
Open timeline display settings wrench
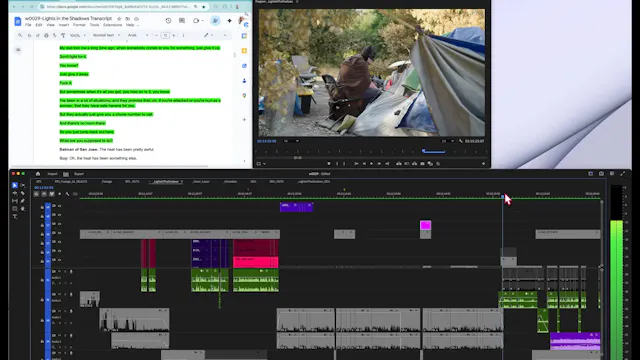[67, 194]
